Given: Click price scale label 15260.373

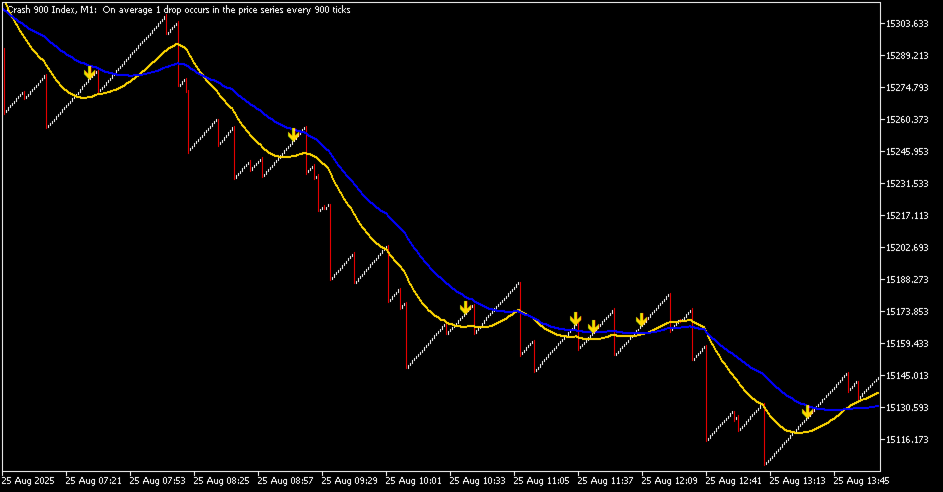Looking at the screenshot, I should (x=908, y=119).
